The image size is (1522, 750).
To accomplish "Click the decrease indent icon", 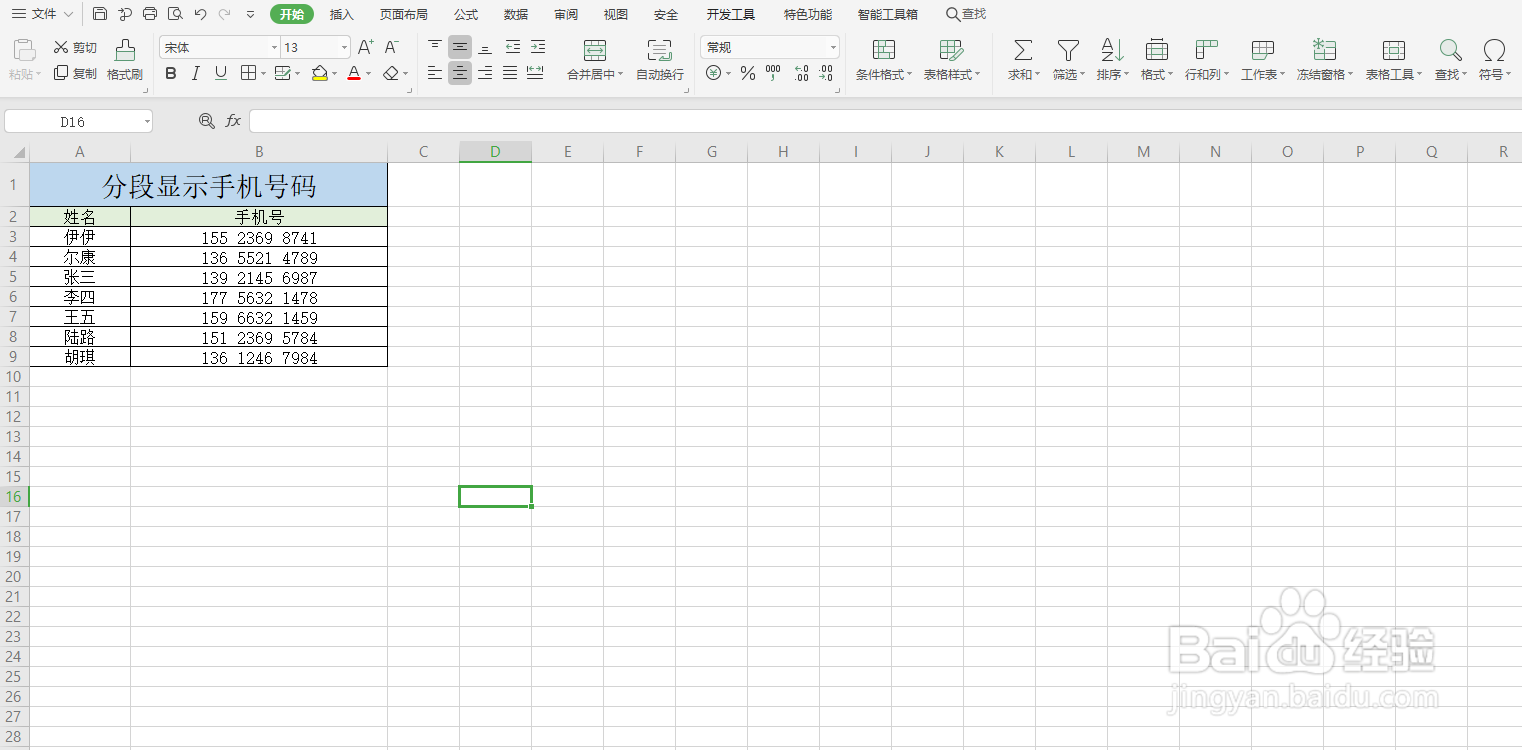I will [x=513, y=47].
